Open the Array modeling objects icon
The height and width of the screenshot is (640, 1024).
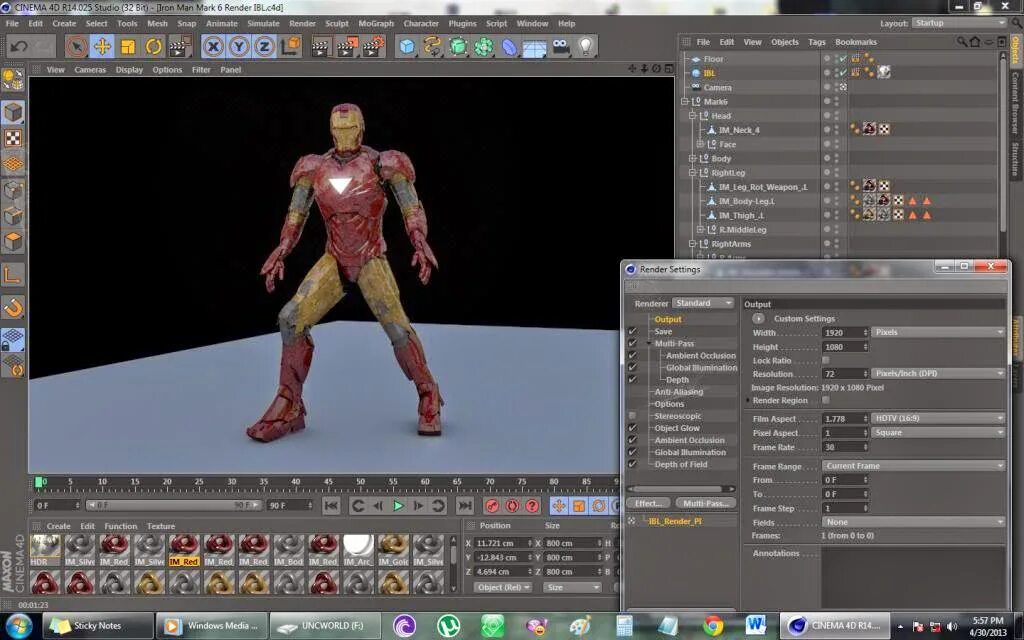point(483,46)
